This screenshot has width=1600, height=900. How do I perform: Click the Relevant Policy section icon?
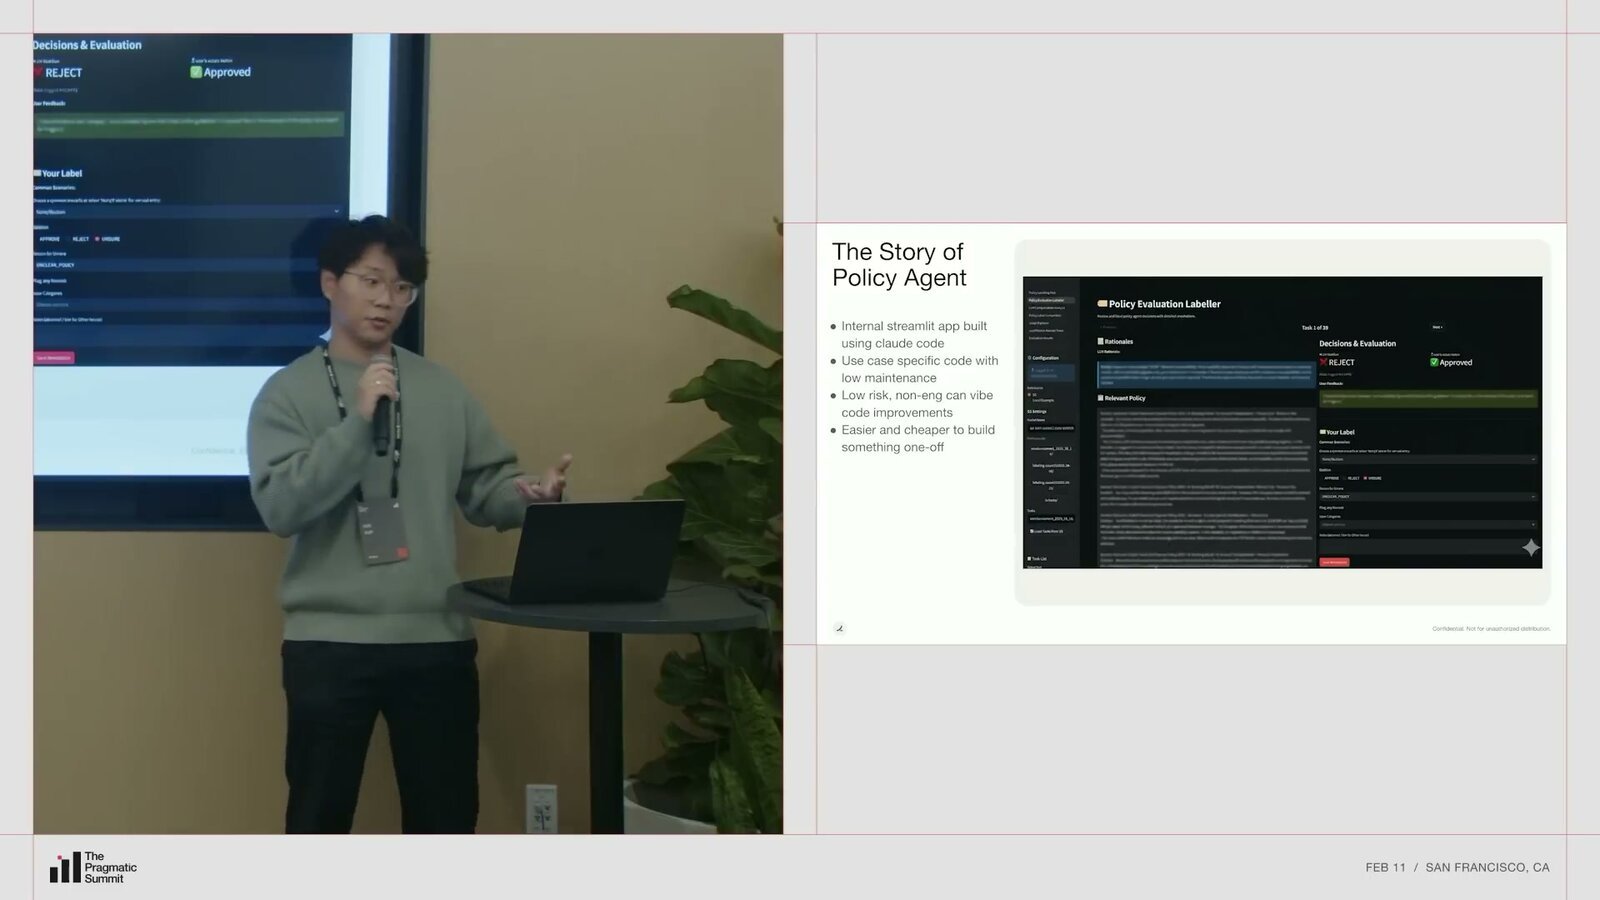click(x=1101, y=398)
